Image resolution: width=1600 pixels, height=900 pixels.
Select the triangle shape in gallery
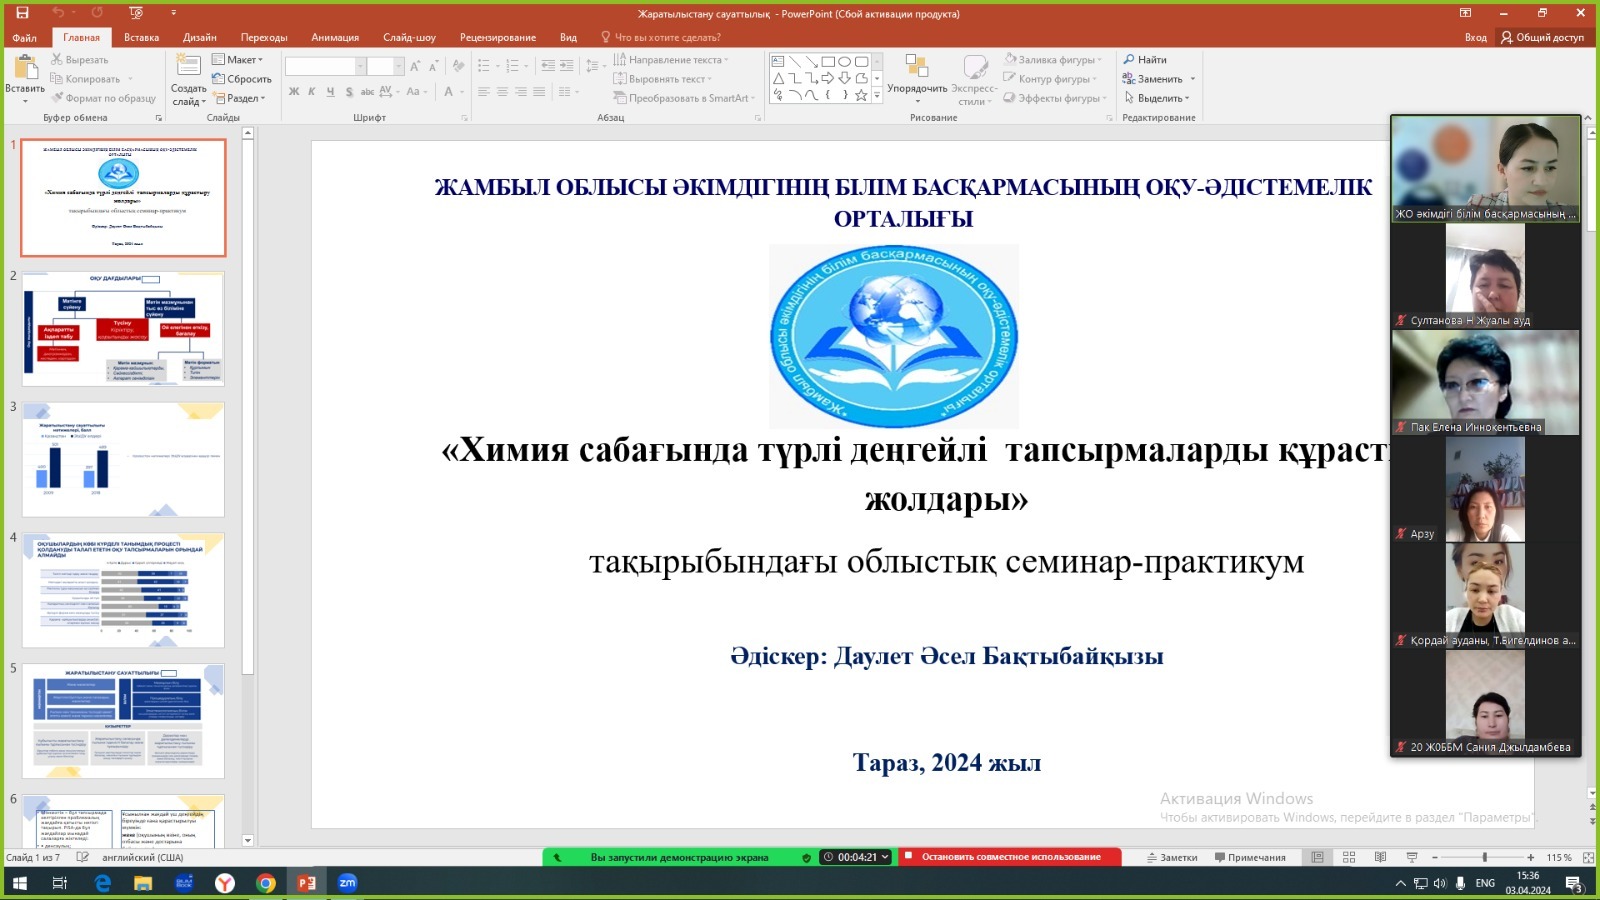click(x=778, y=78)
